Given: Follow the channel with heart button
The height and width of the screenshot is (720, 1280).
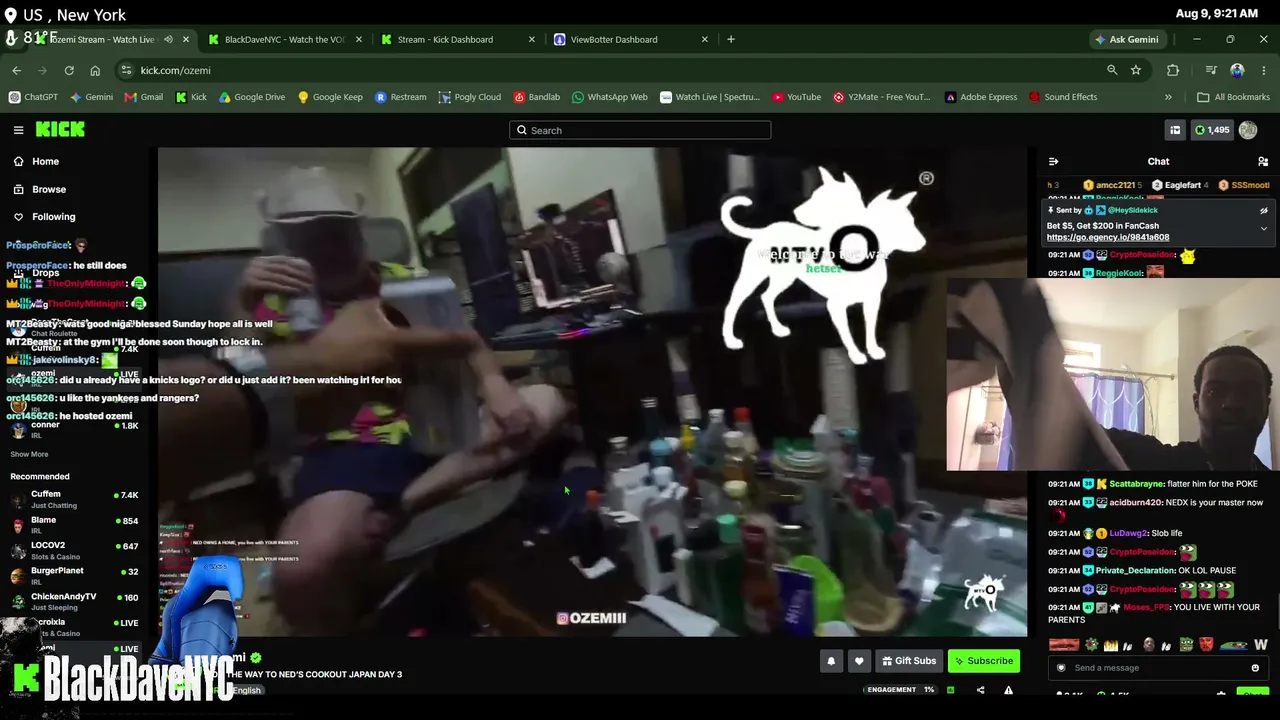Looking at the screenshot, I should coord(859,661).
